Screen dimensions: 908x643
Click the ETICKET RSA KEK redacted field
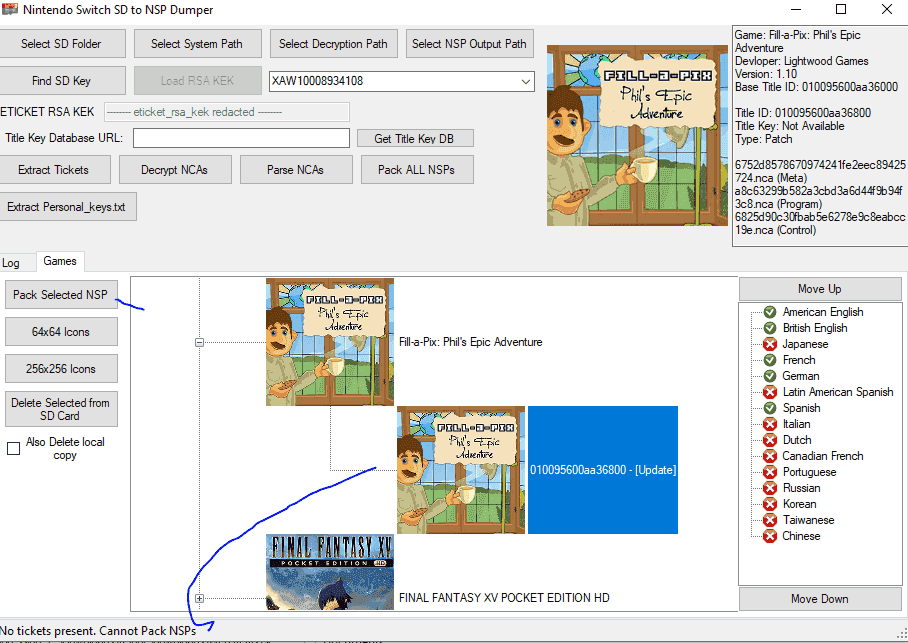pyautogui.click(x=227, y=112)
